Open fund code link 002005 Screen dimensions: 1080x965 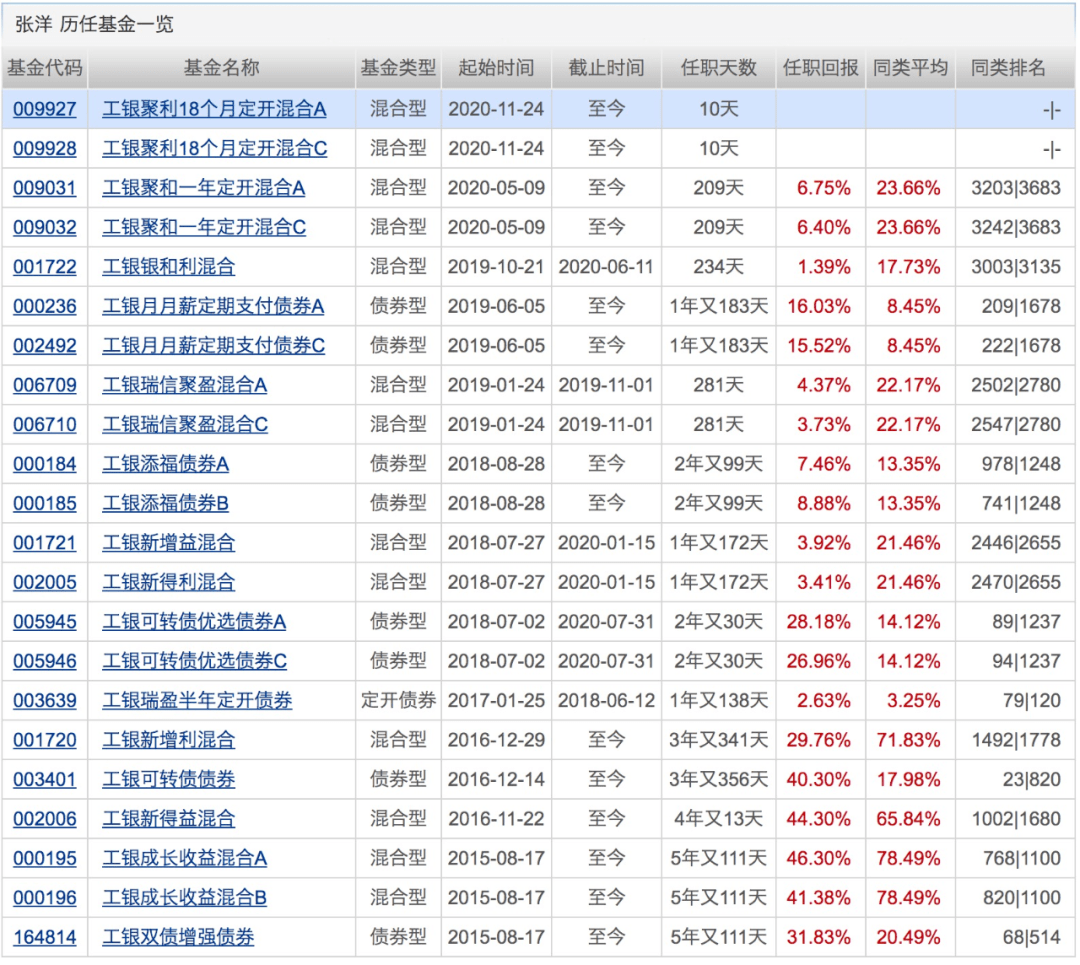[45, 582]
